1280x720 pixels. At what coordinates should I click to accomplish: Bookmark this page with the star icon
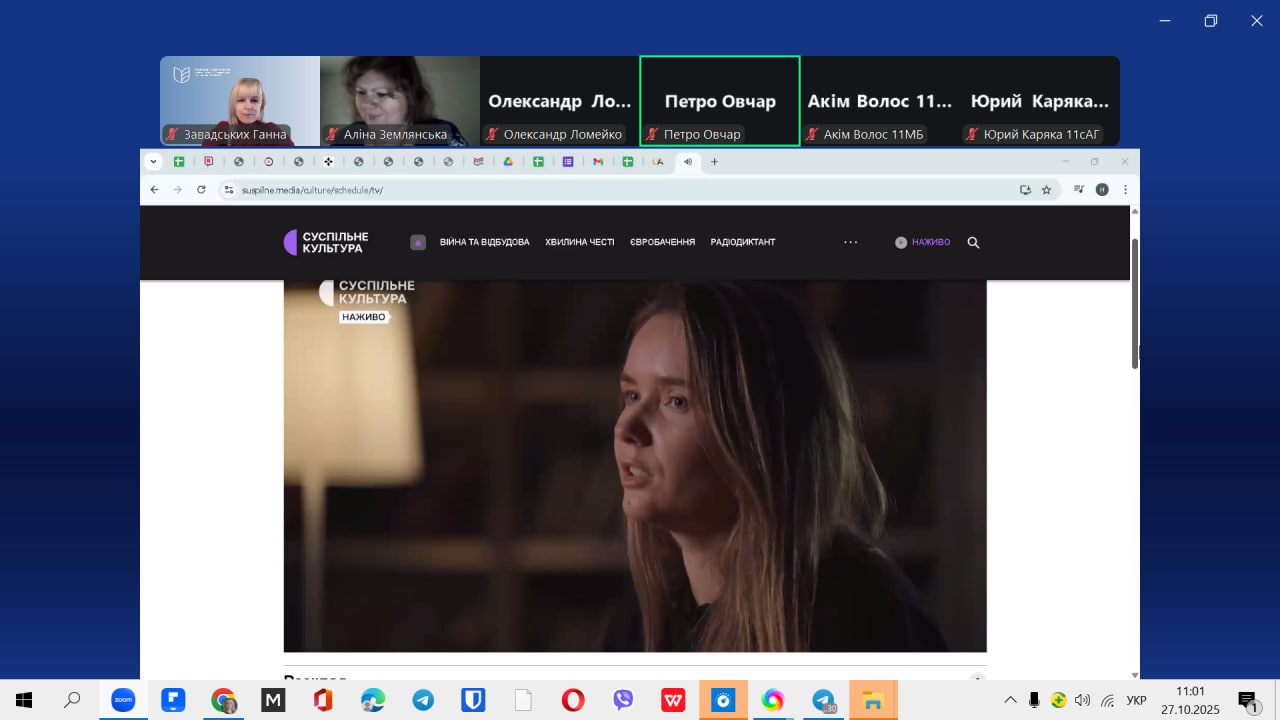1047,189
